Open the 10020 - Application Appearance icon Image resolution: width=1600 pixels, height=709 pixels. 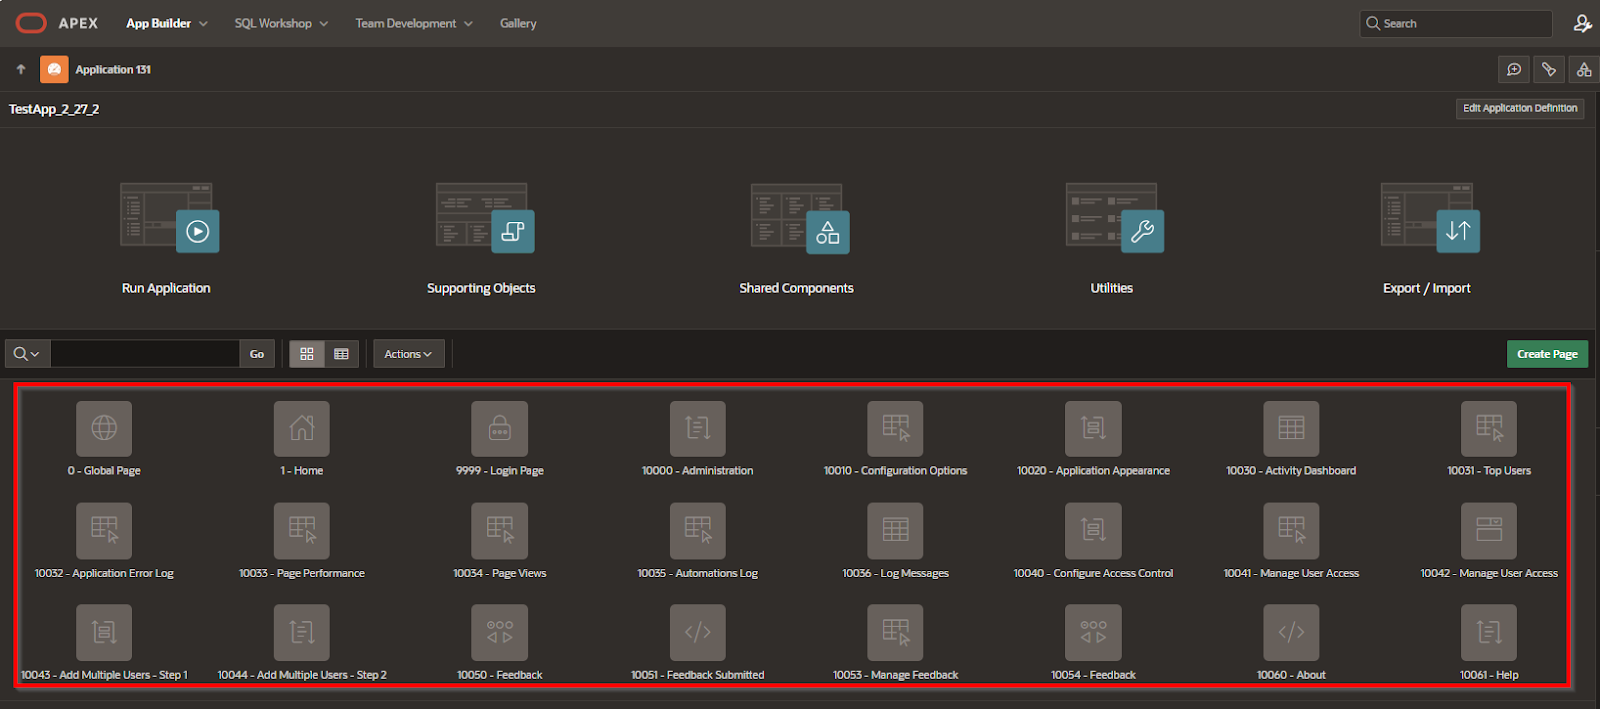1093,428
